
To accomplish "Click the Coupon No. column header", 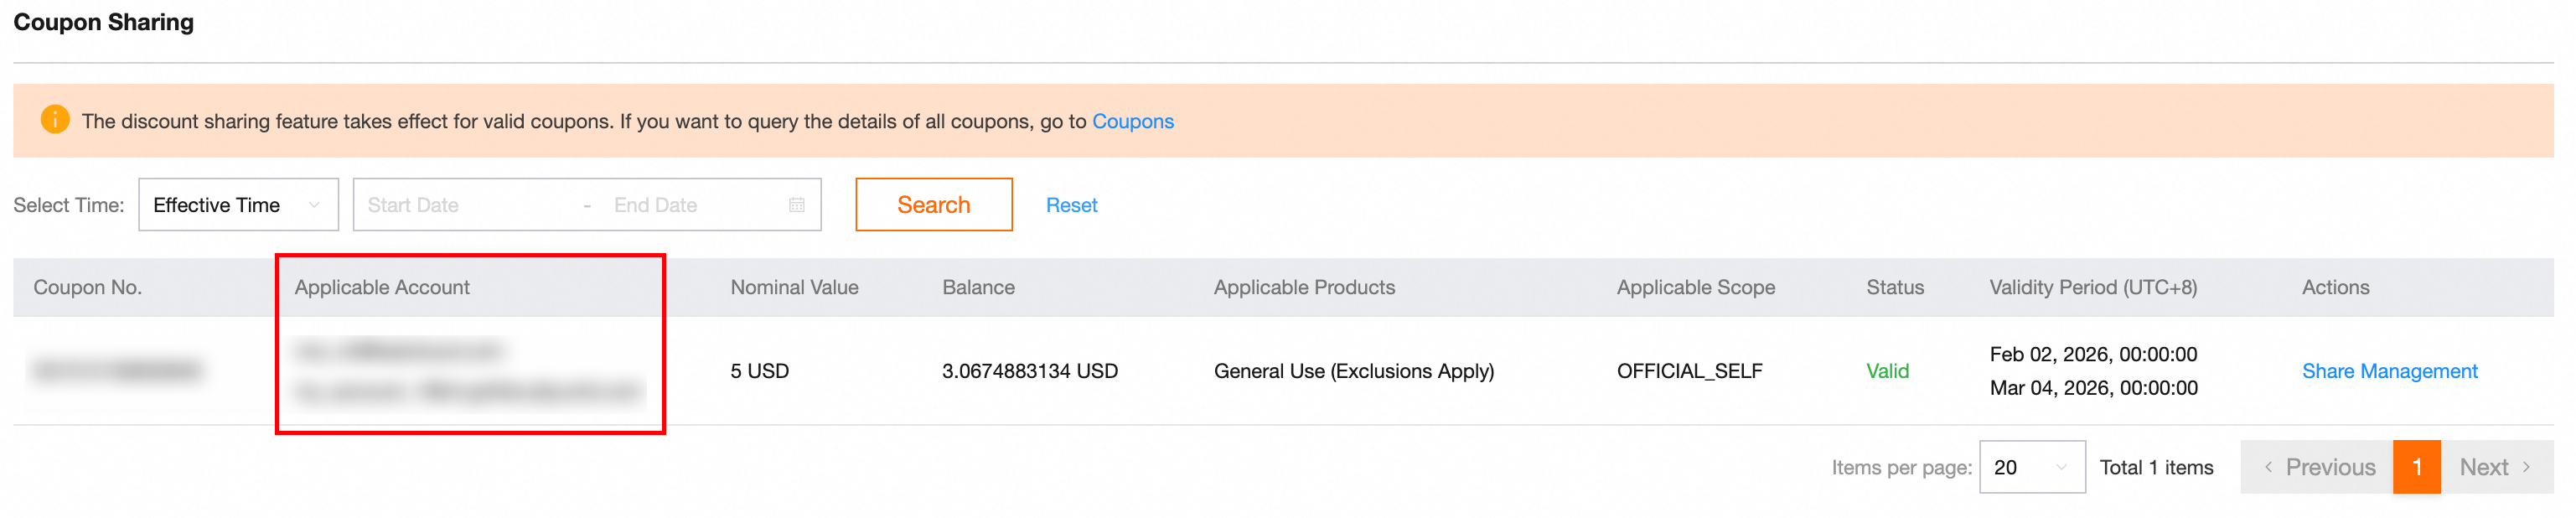I will click(x=88, y=287).
